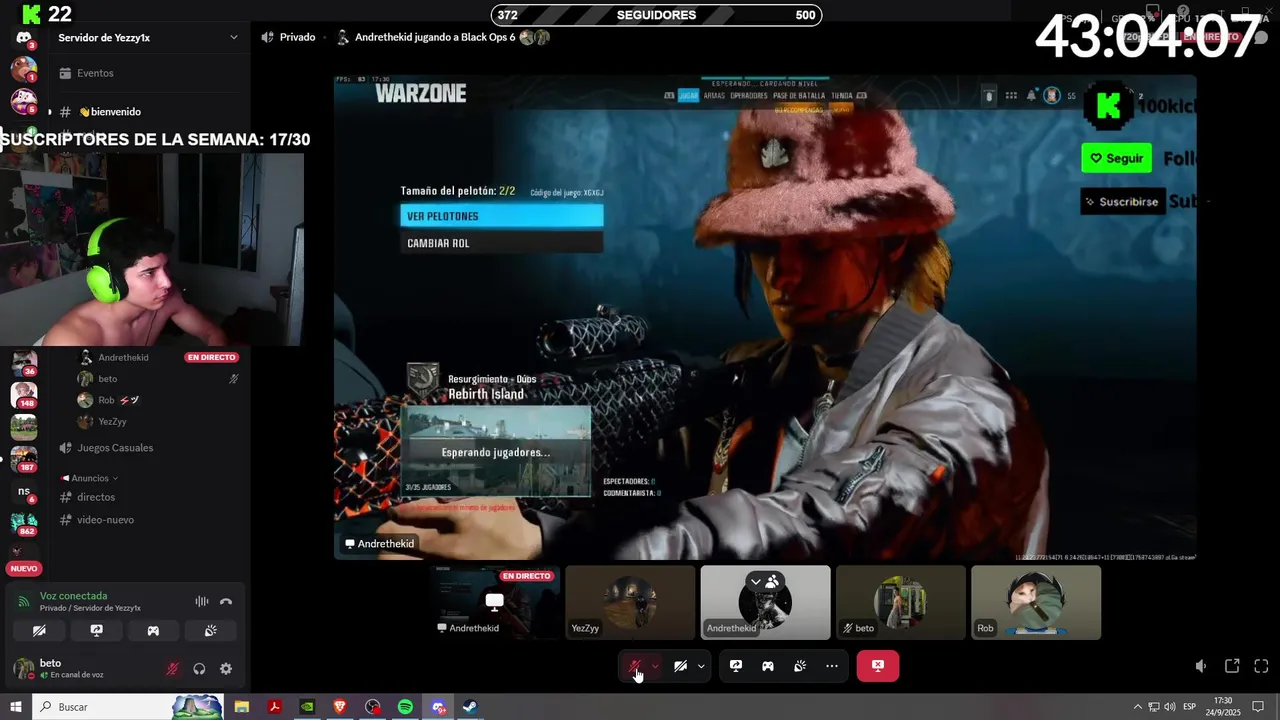Open the video-nuevo text channel
1280x720 pixels.
point(148,520)
